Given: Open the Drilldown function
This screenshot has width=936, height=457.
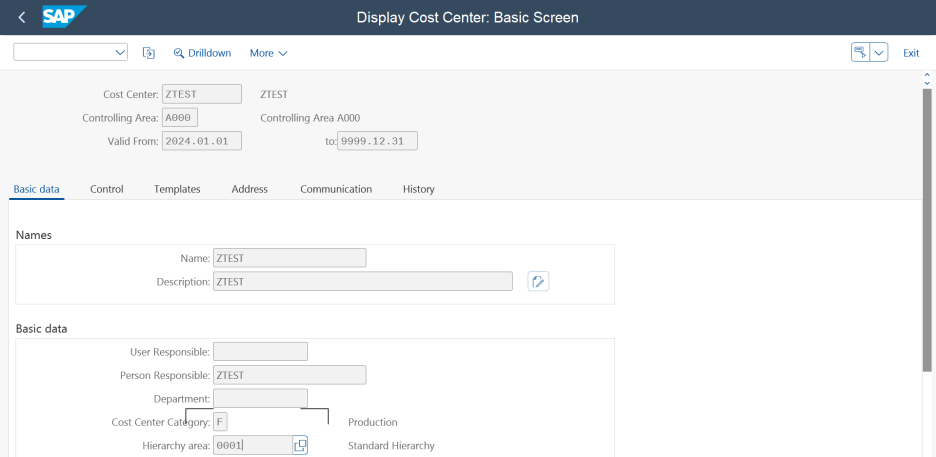Looking at the screenshot, I should pyautogui.click(x=202, y=53).
